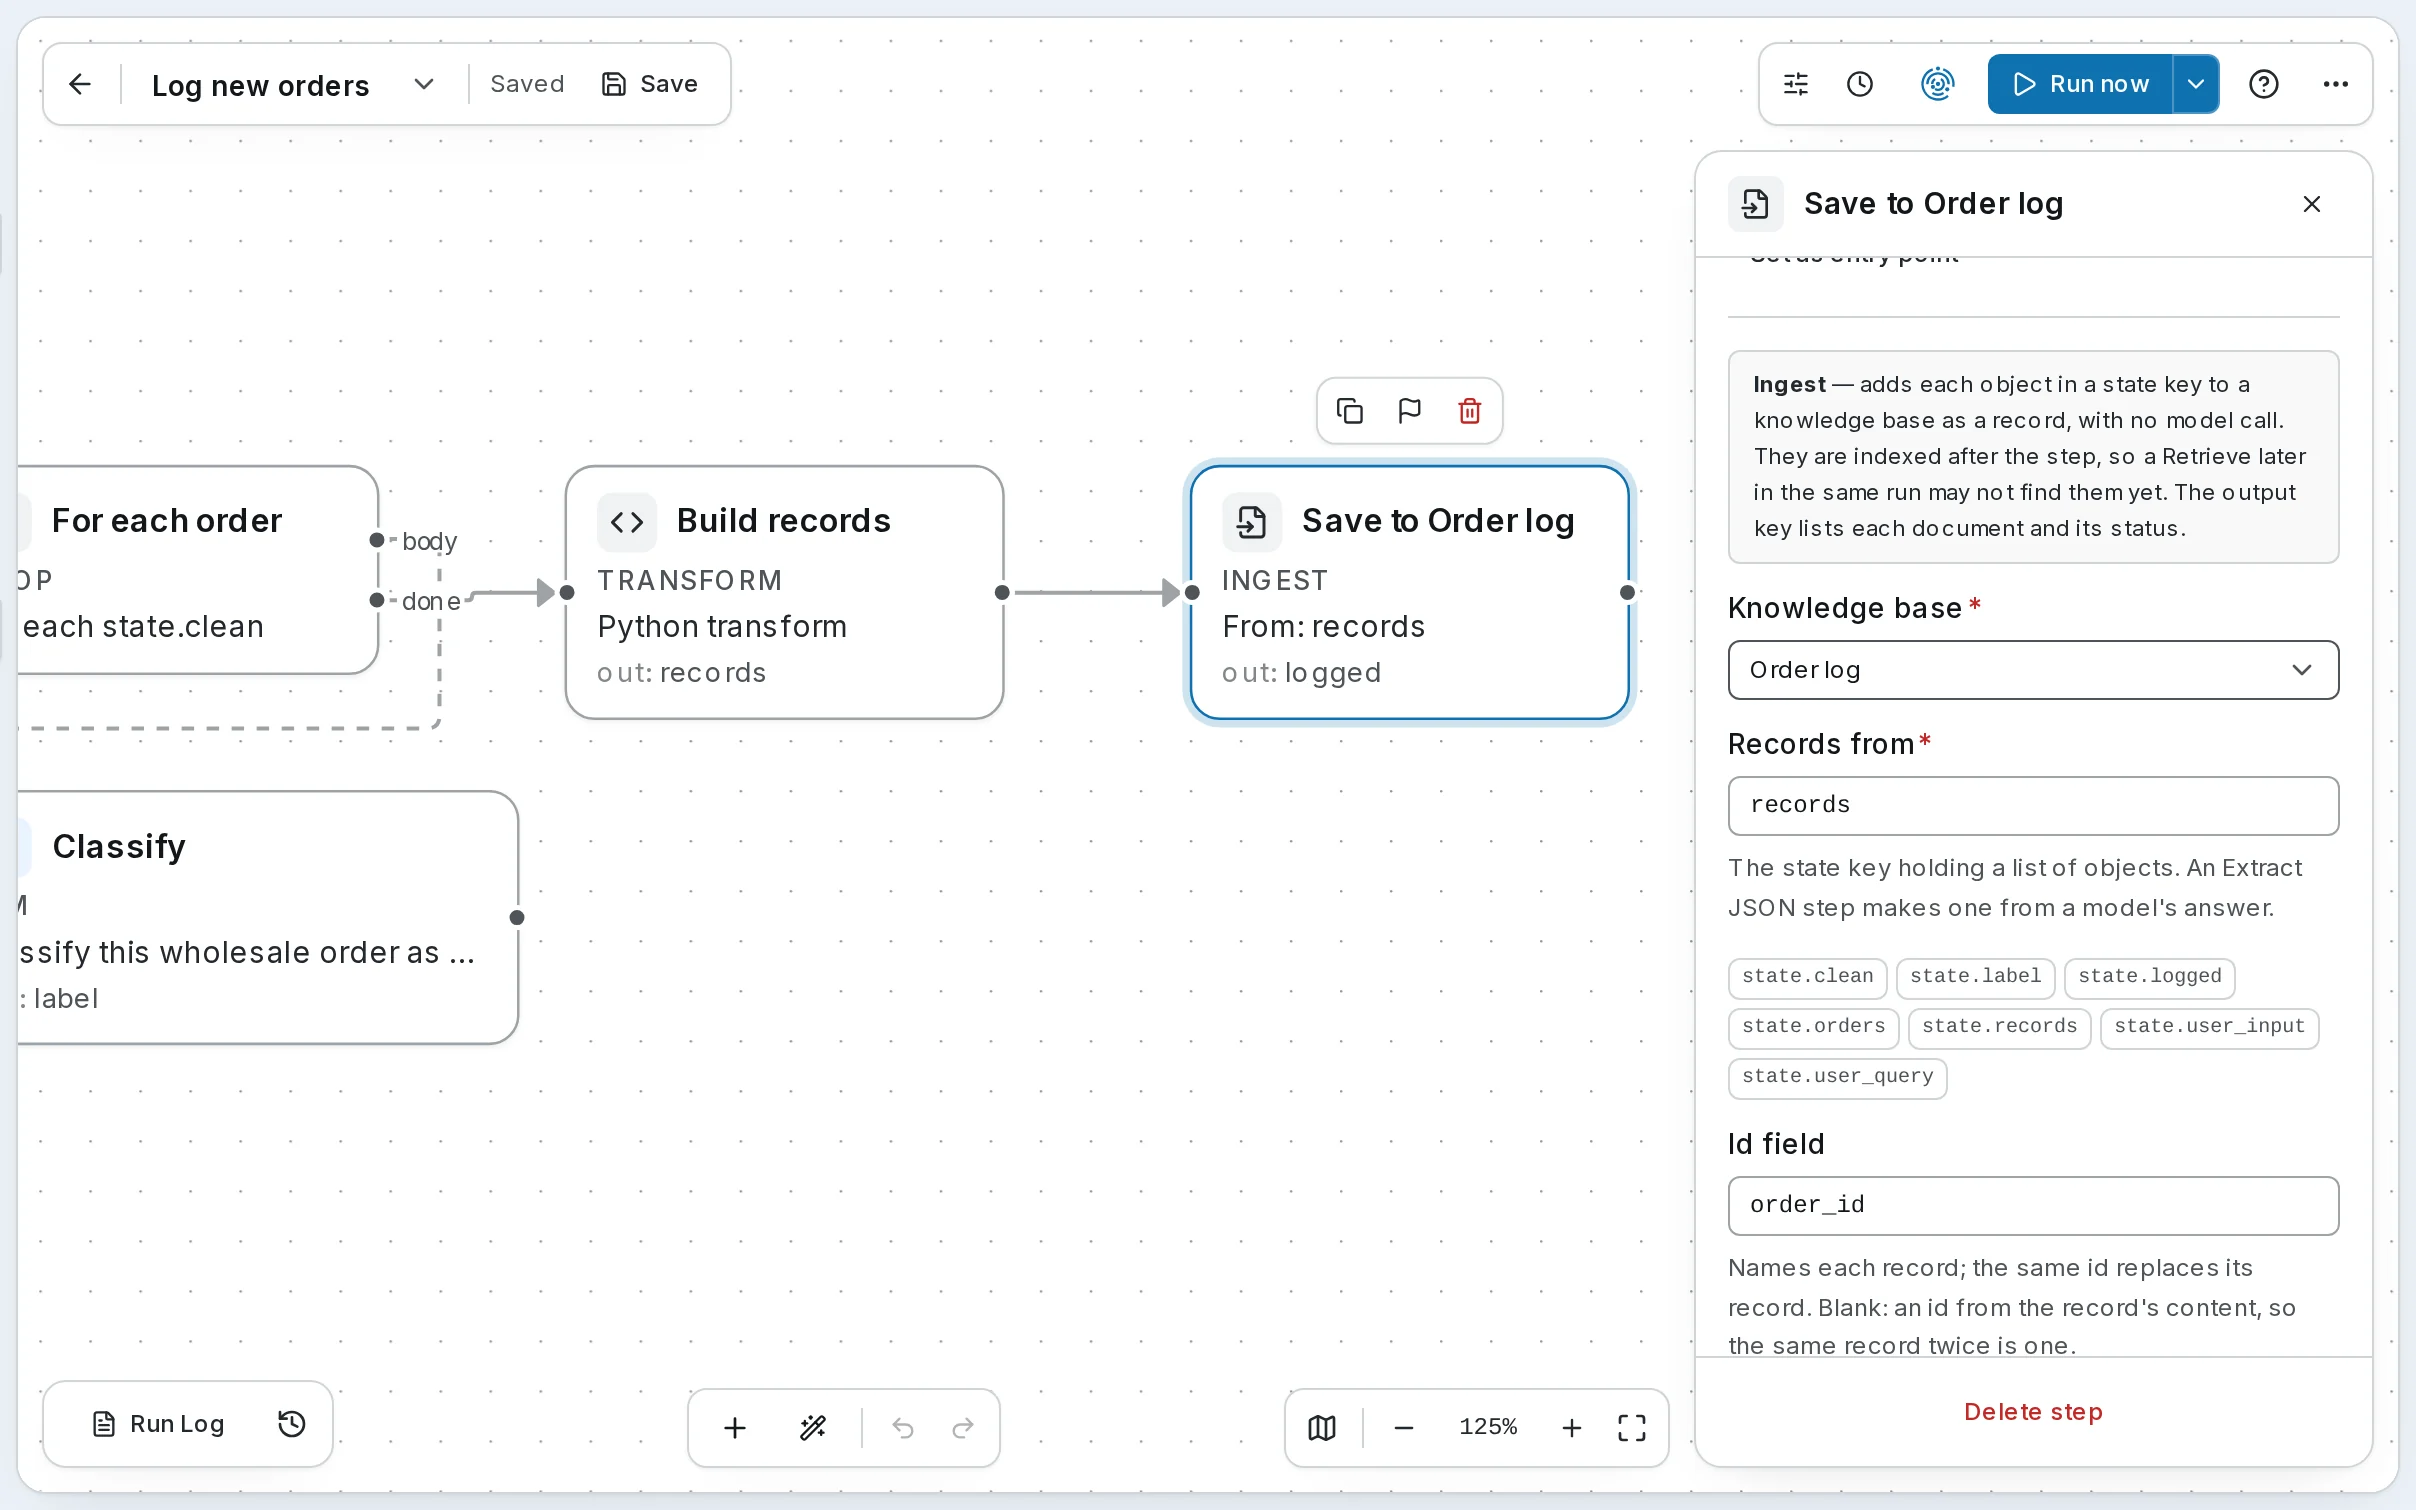Click the Records from input field

(x=2033, y=806)
